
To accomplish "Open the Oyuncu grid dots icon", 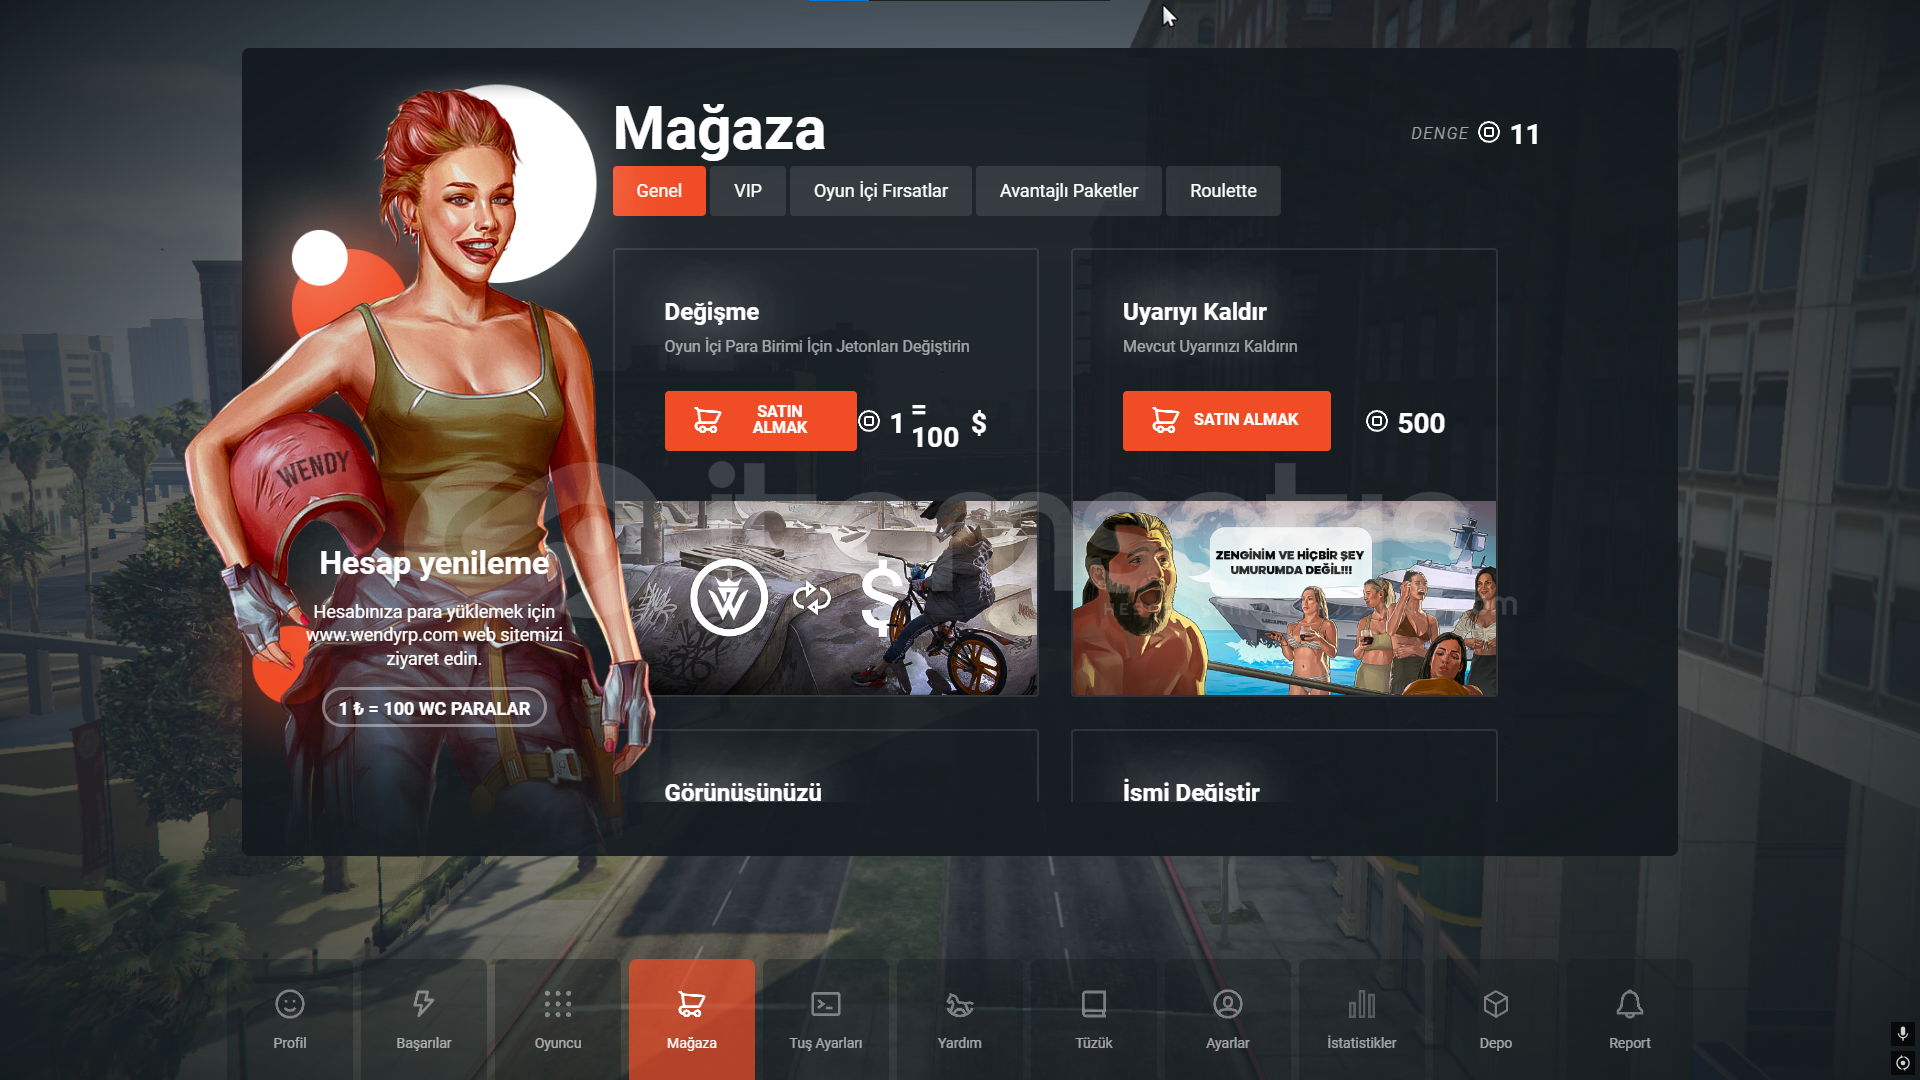I will click(558, 1004).
